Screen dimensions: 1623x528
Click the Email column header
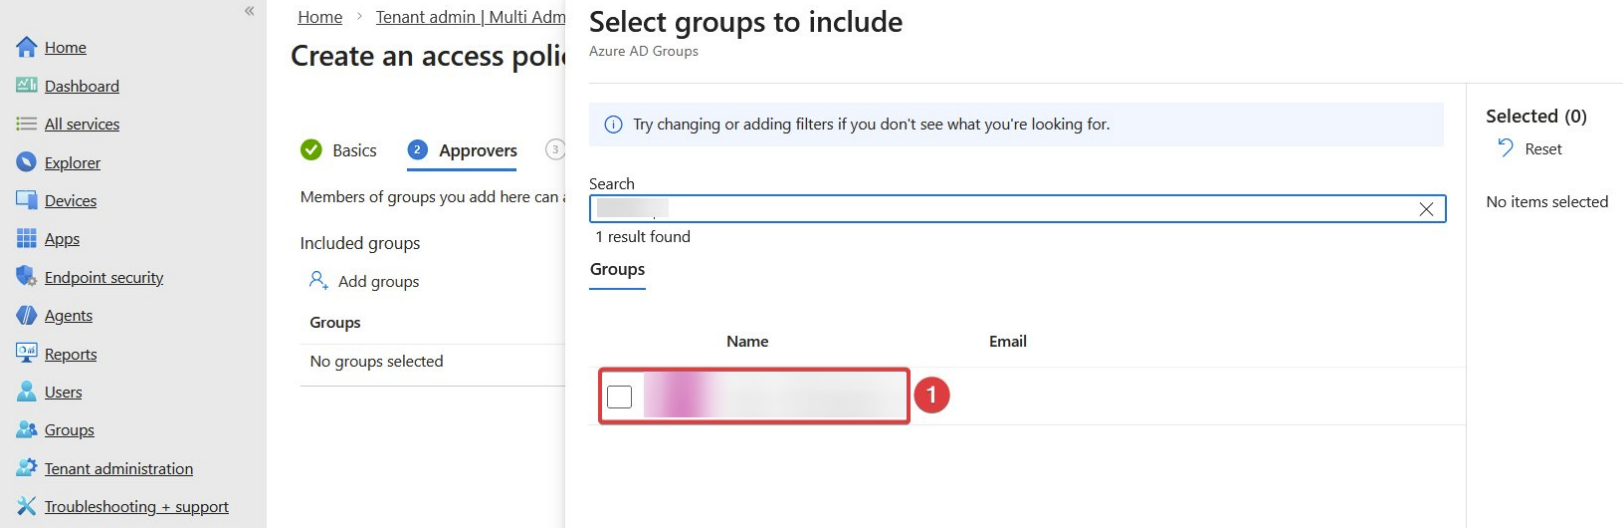coord(1008,341)
